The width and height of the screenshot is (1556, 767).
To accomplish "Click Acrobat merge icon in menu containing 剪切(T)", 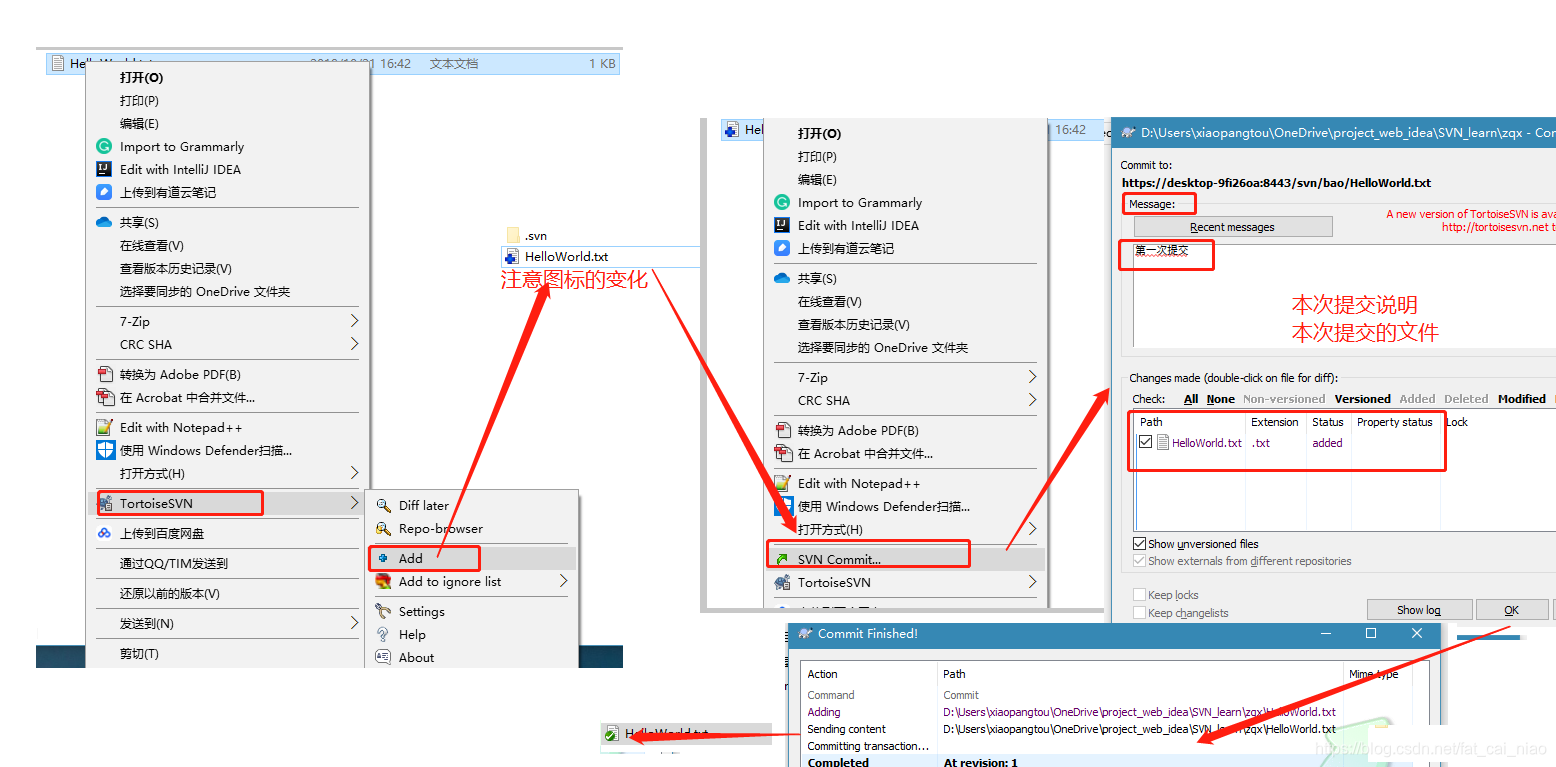I will click(x=104, y=397).
